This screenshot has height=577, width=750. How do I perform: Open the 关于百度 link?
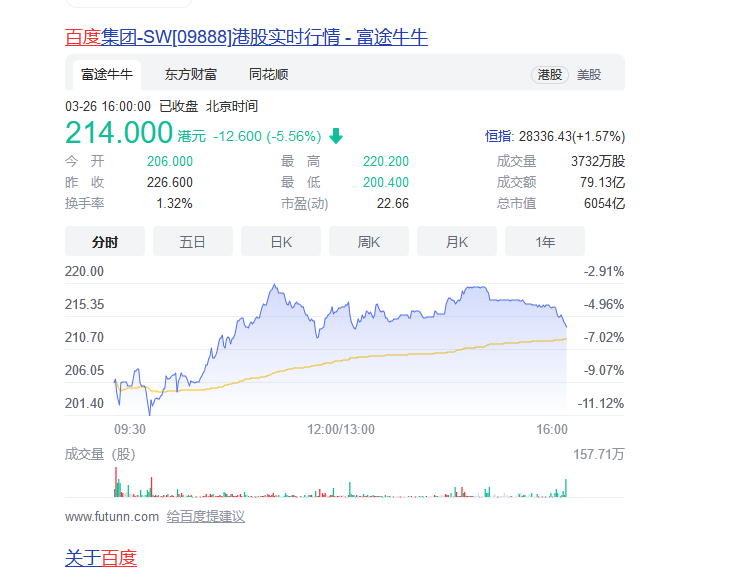[101, 558]
